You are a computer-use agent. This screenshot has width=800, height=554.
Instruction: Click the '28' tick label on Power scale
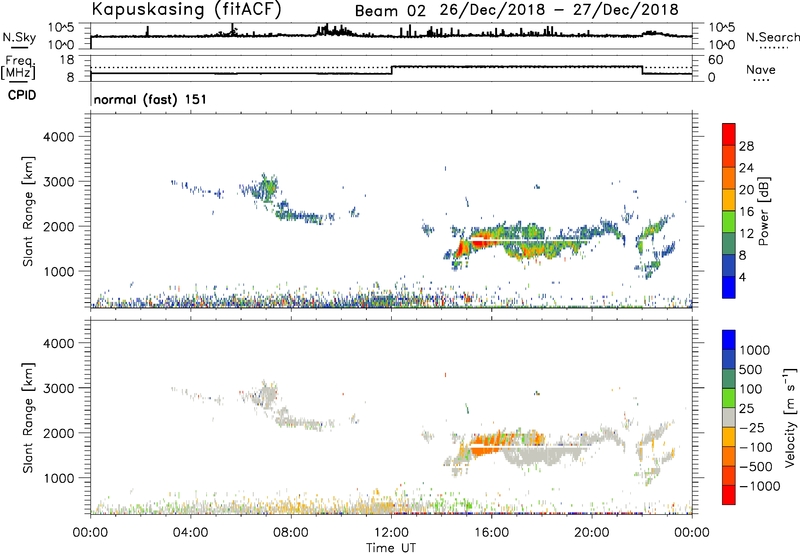(746, 146)
